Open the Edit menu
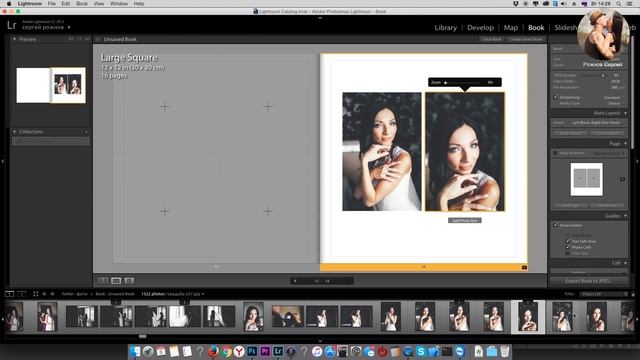640x360 pixels. pyautogui.click(x=66, y=4)
